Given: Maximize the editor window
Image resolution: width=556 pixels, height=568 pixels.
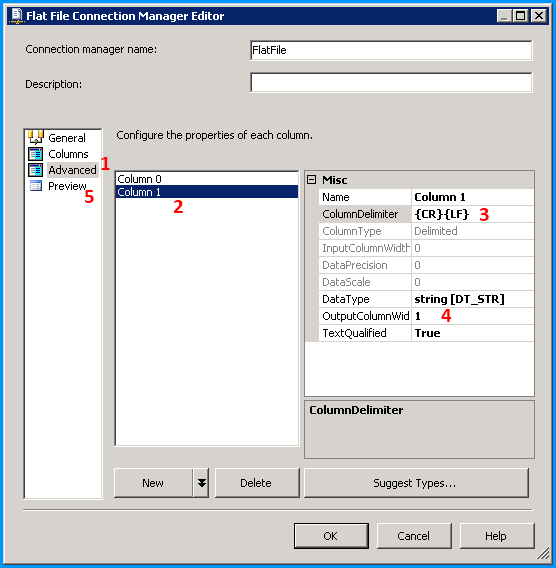Looking at the screenshot, I should (521, 16).
